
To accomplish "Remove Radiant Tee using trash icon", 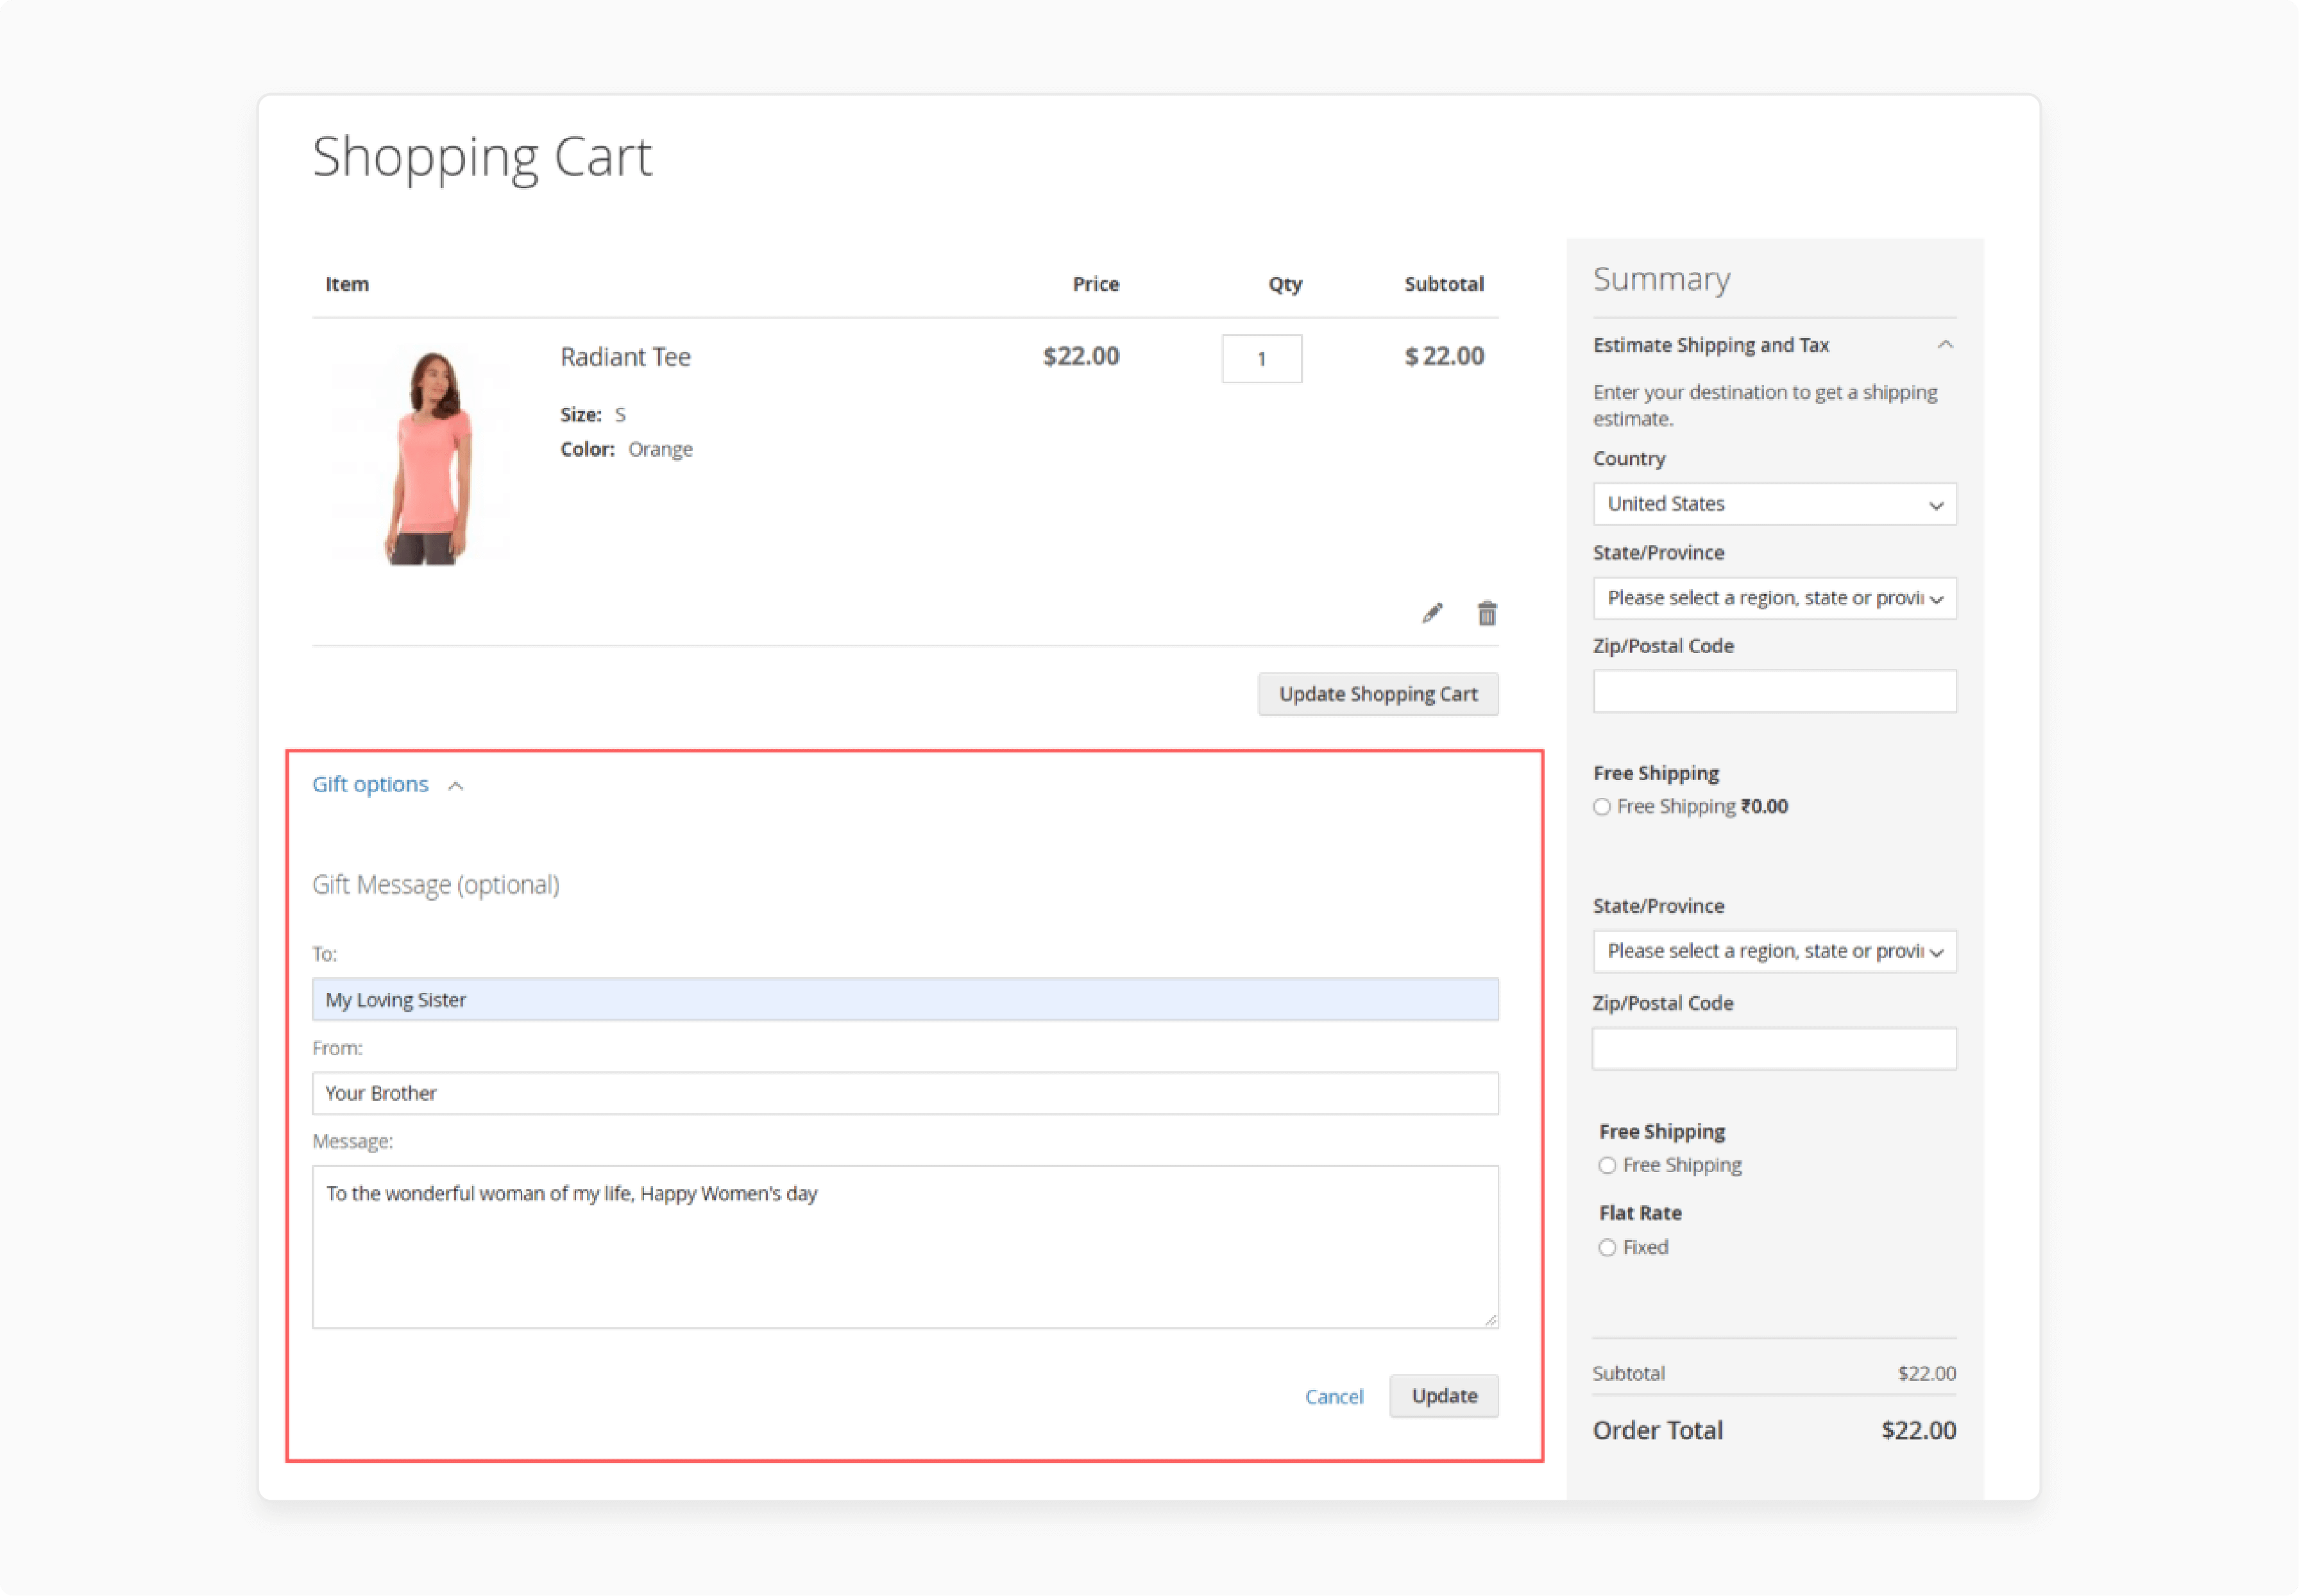I will pyautogui.click(x=1487, y=613).
